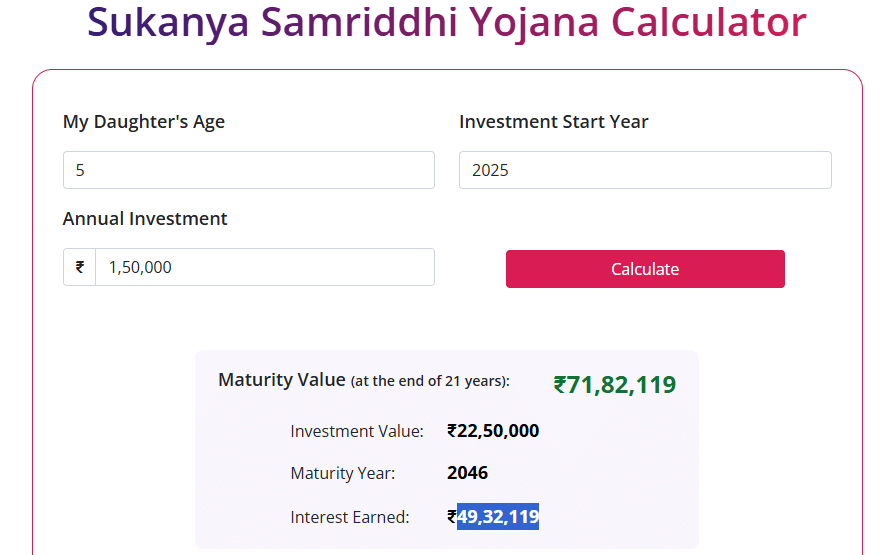884x555 pixels.
Task: Click the Investment Value label
Action: [357, 432]
